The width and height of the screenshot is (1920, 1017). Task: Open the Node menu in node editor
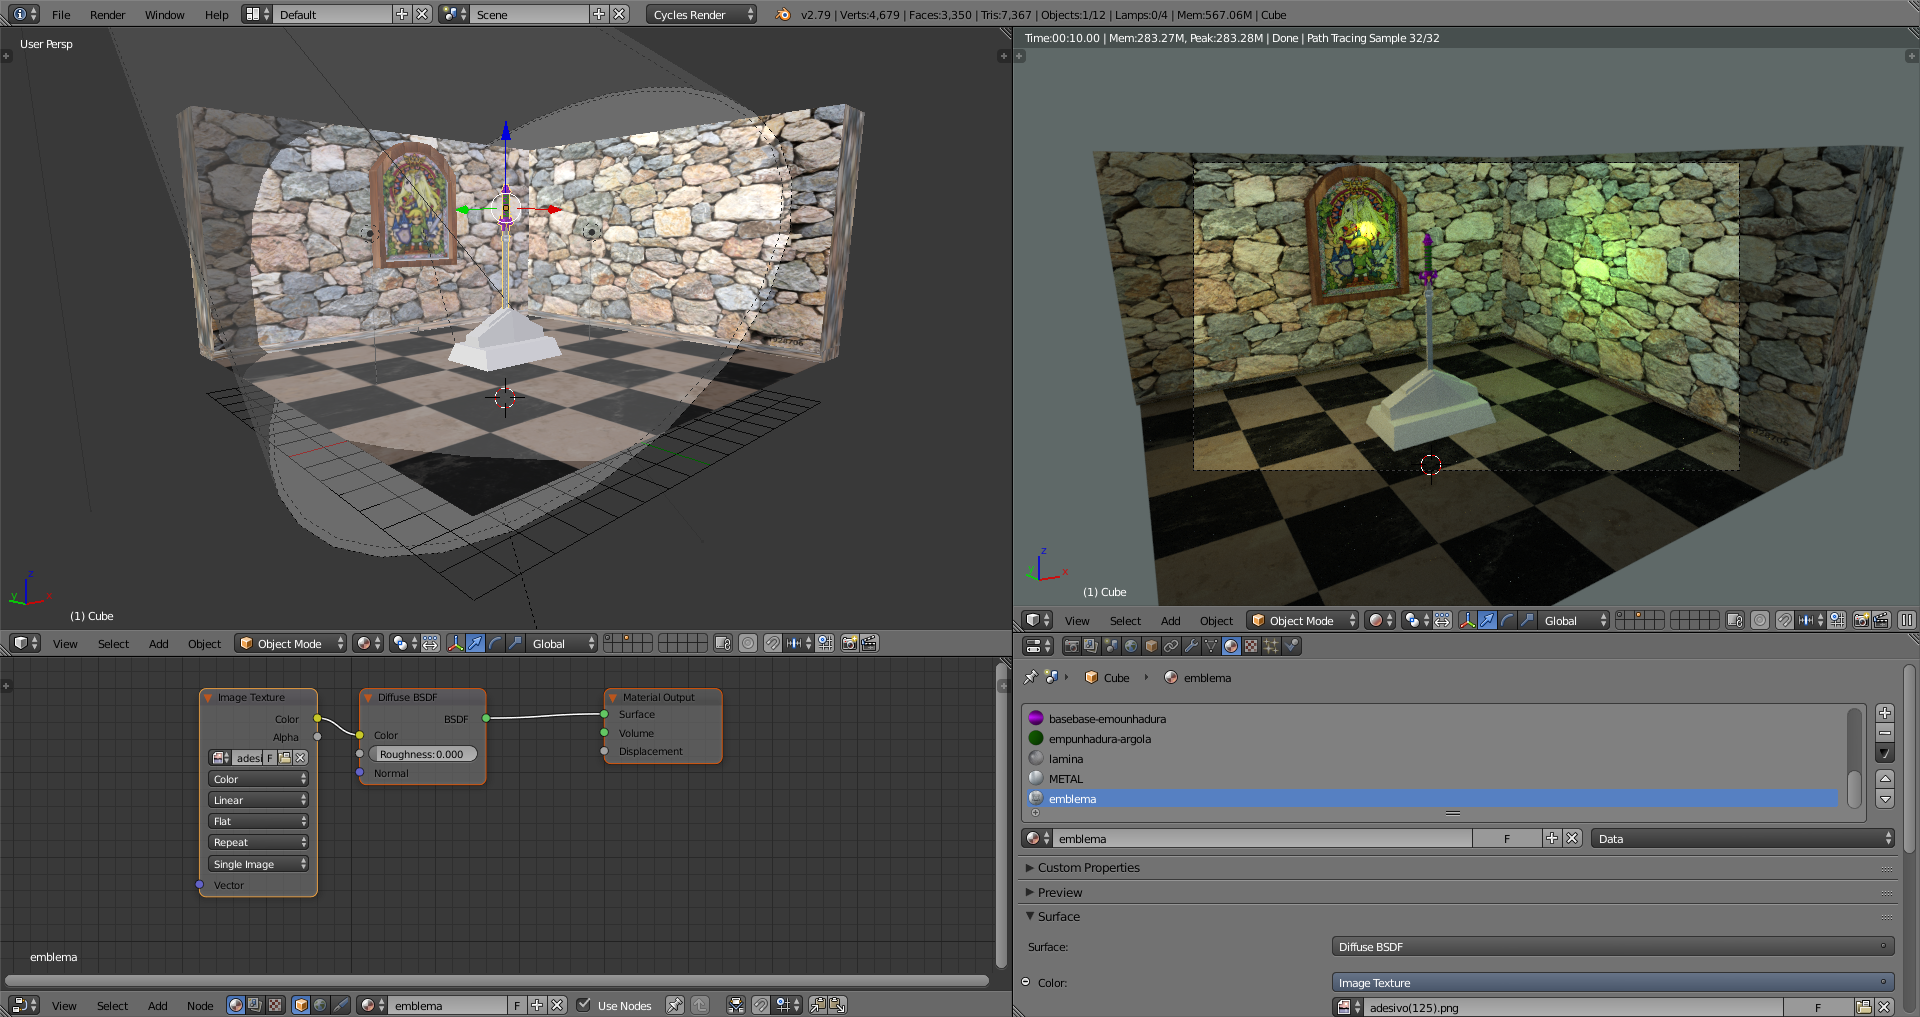(200, 1006)
